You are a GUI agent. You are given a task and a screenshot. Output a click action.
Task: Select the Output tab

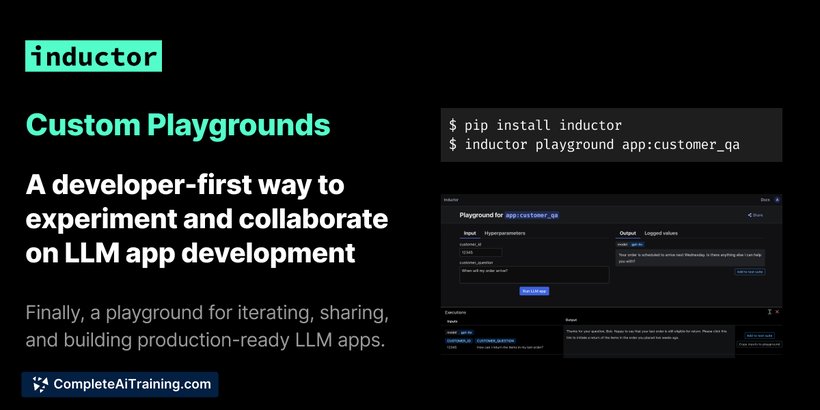click(628, 233)
